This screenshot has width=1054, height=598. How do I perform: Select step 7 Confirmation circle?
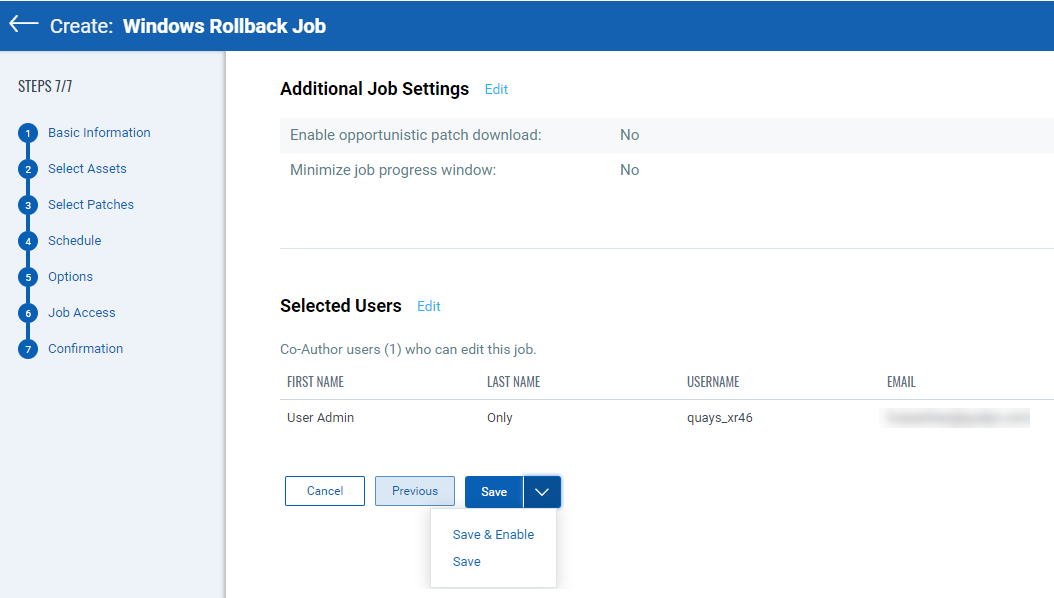click(x=27, y=348)
